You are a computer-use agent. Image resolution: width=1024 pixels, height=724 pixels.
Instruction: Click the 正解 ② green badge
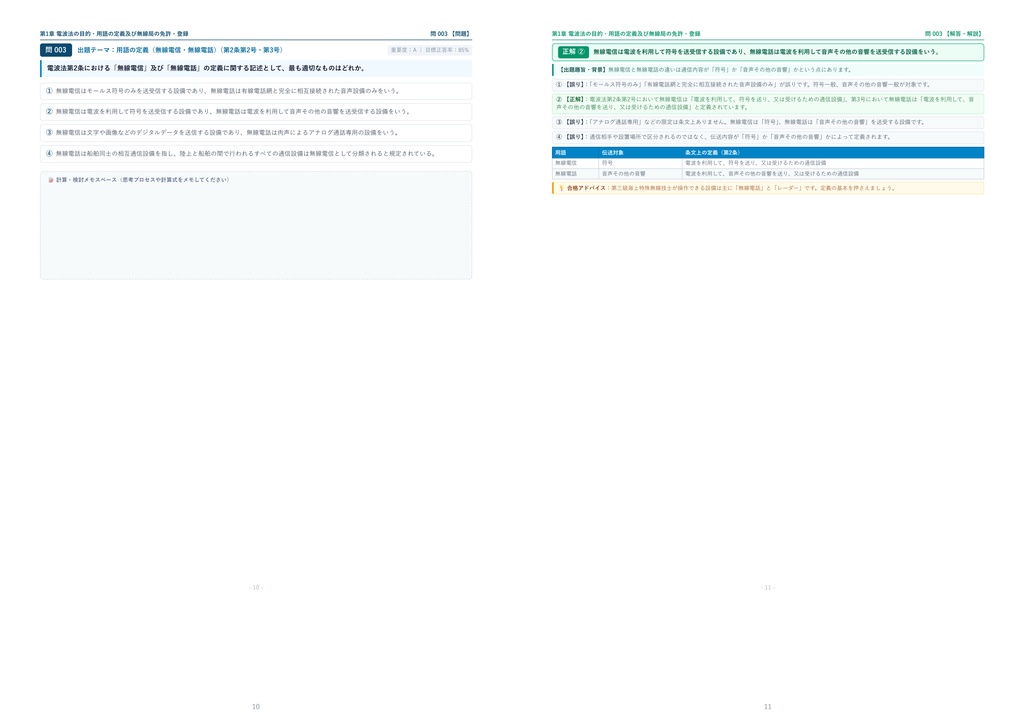tap(573, 52)
